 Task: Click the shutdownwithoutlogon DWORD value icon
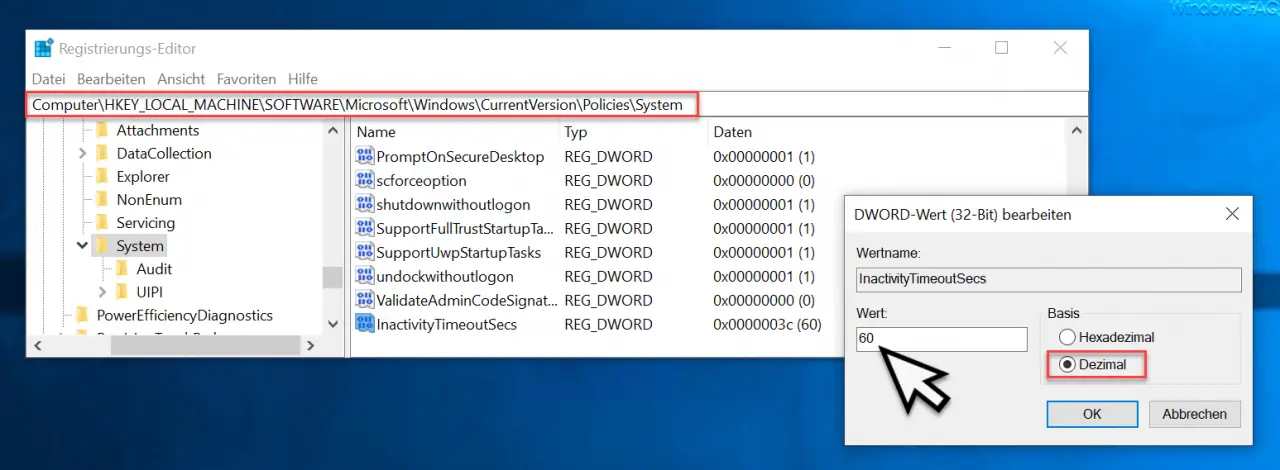coord(364,205)
